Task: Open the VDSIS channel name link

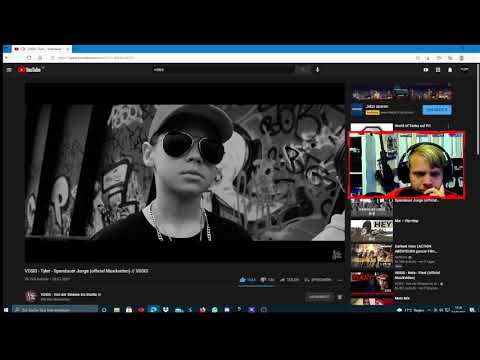Action: pos(70,294)
